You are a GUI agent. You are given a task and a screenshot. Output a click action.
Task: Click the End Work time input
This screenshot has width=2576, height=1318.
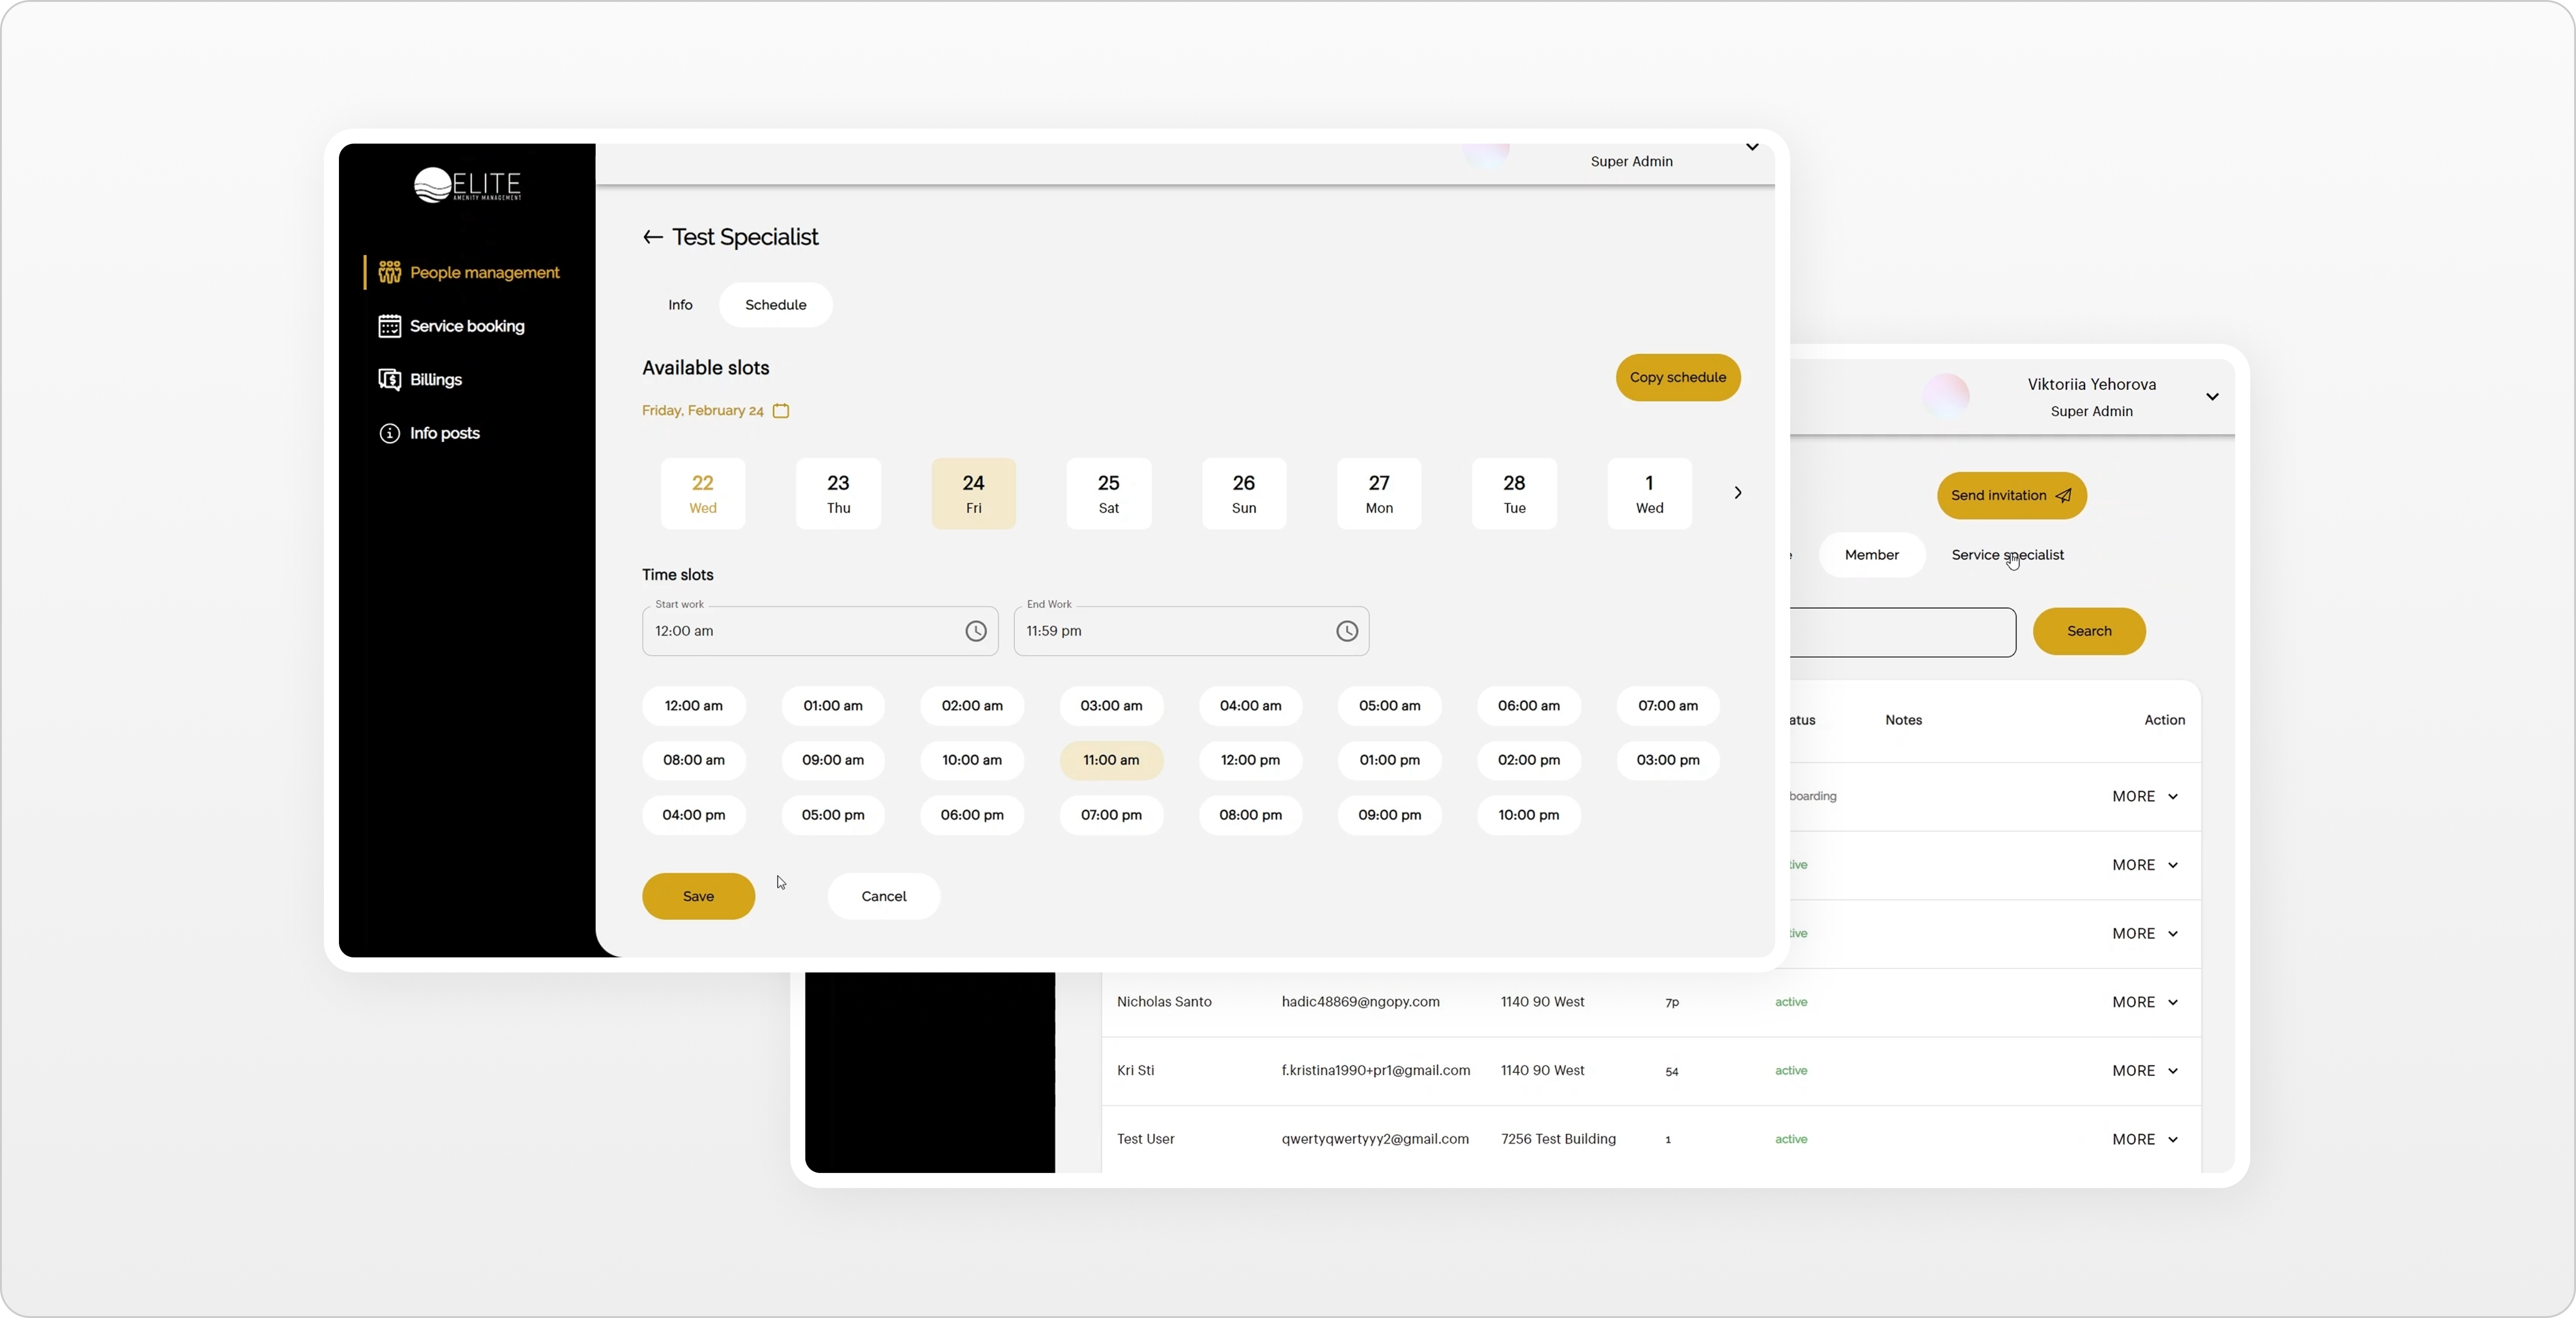pyautogui.click(x=1191, y=631)
